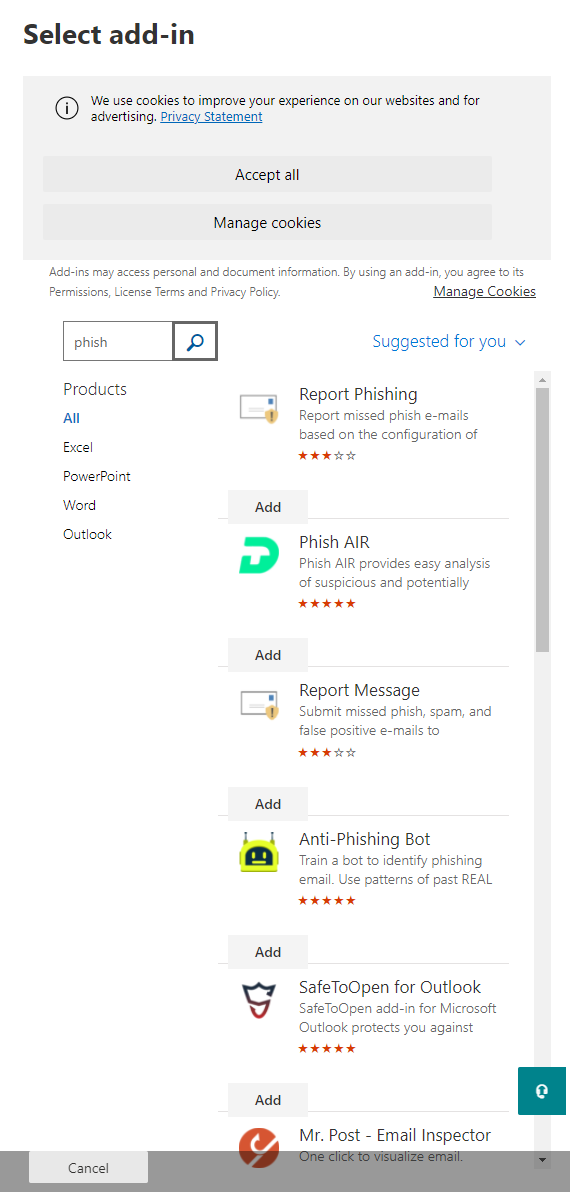Click the underlined Manage Cookies link
The height and width of the screenshot is (1192, 570).
(x=485, y=291)
